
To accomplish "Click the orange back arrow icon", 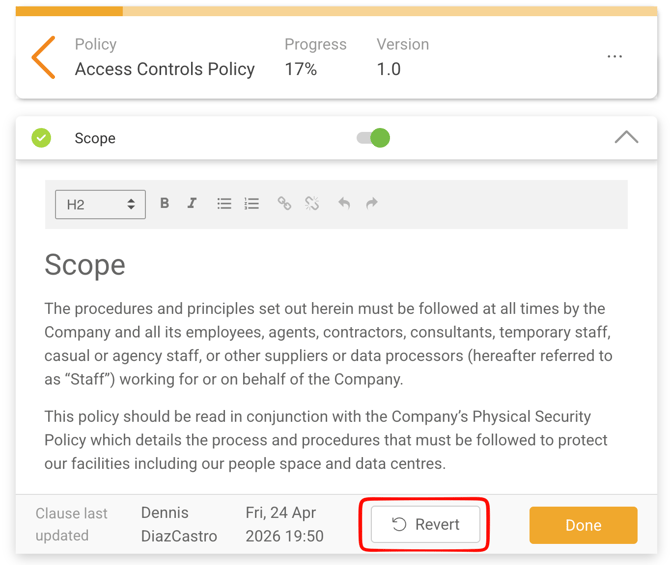I will tap(43, 58).
